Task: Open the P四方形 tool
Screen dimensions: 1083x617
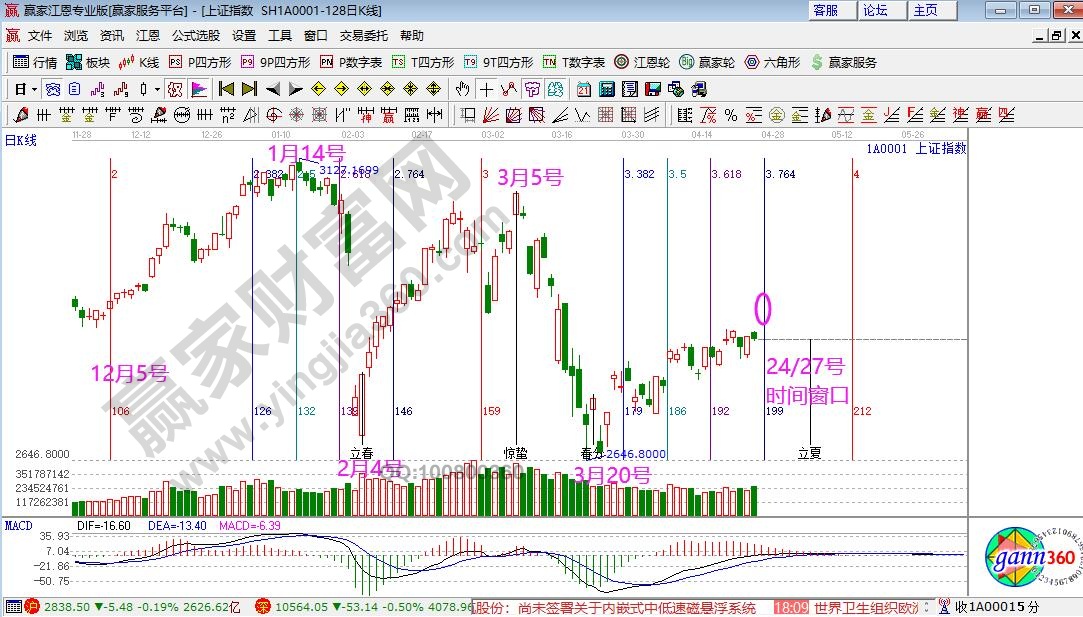Action: click(x=200, y=62)
